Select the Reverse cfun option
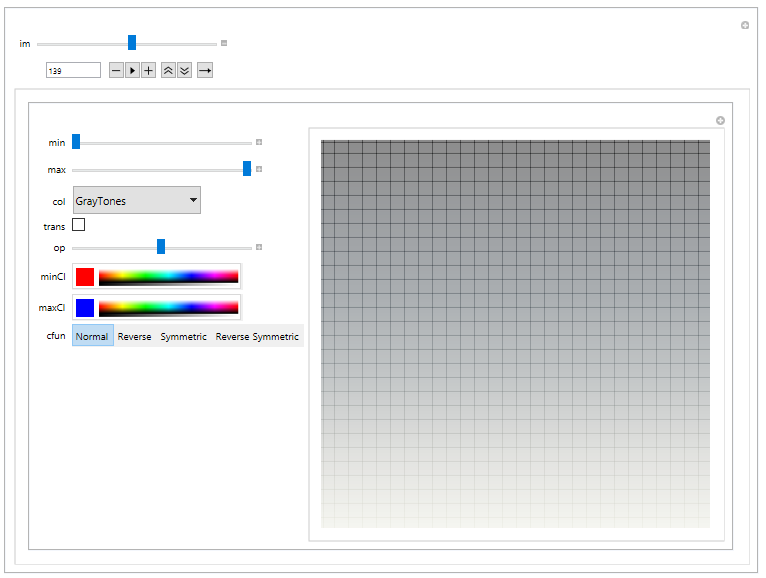This screenshot has width=766, height=578. [x=134, y=336]
